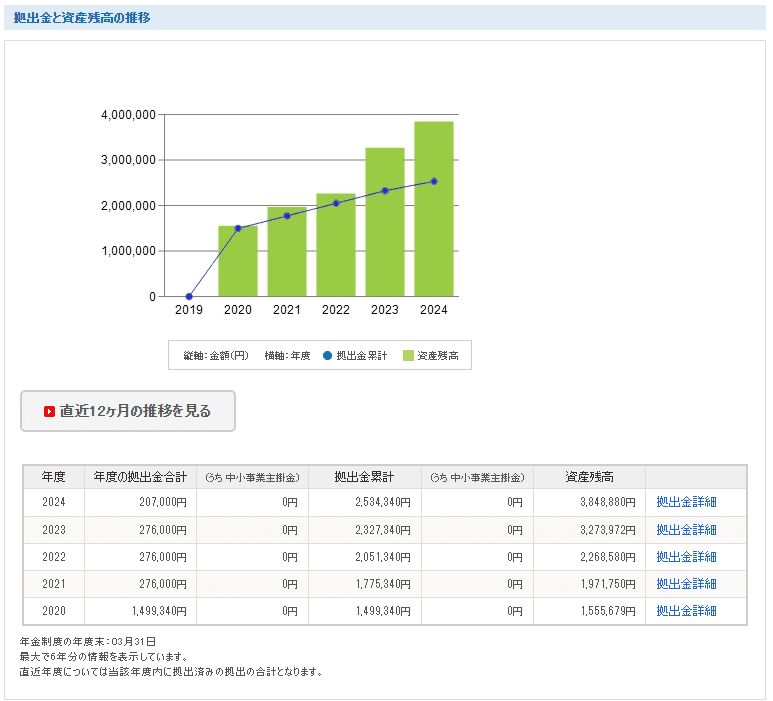Click the 拠出金累計 column header

[364, 477]
